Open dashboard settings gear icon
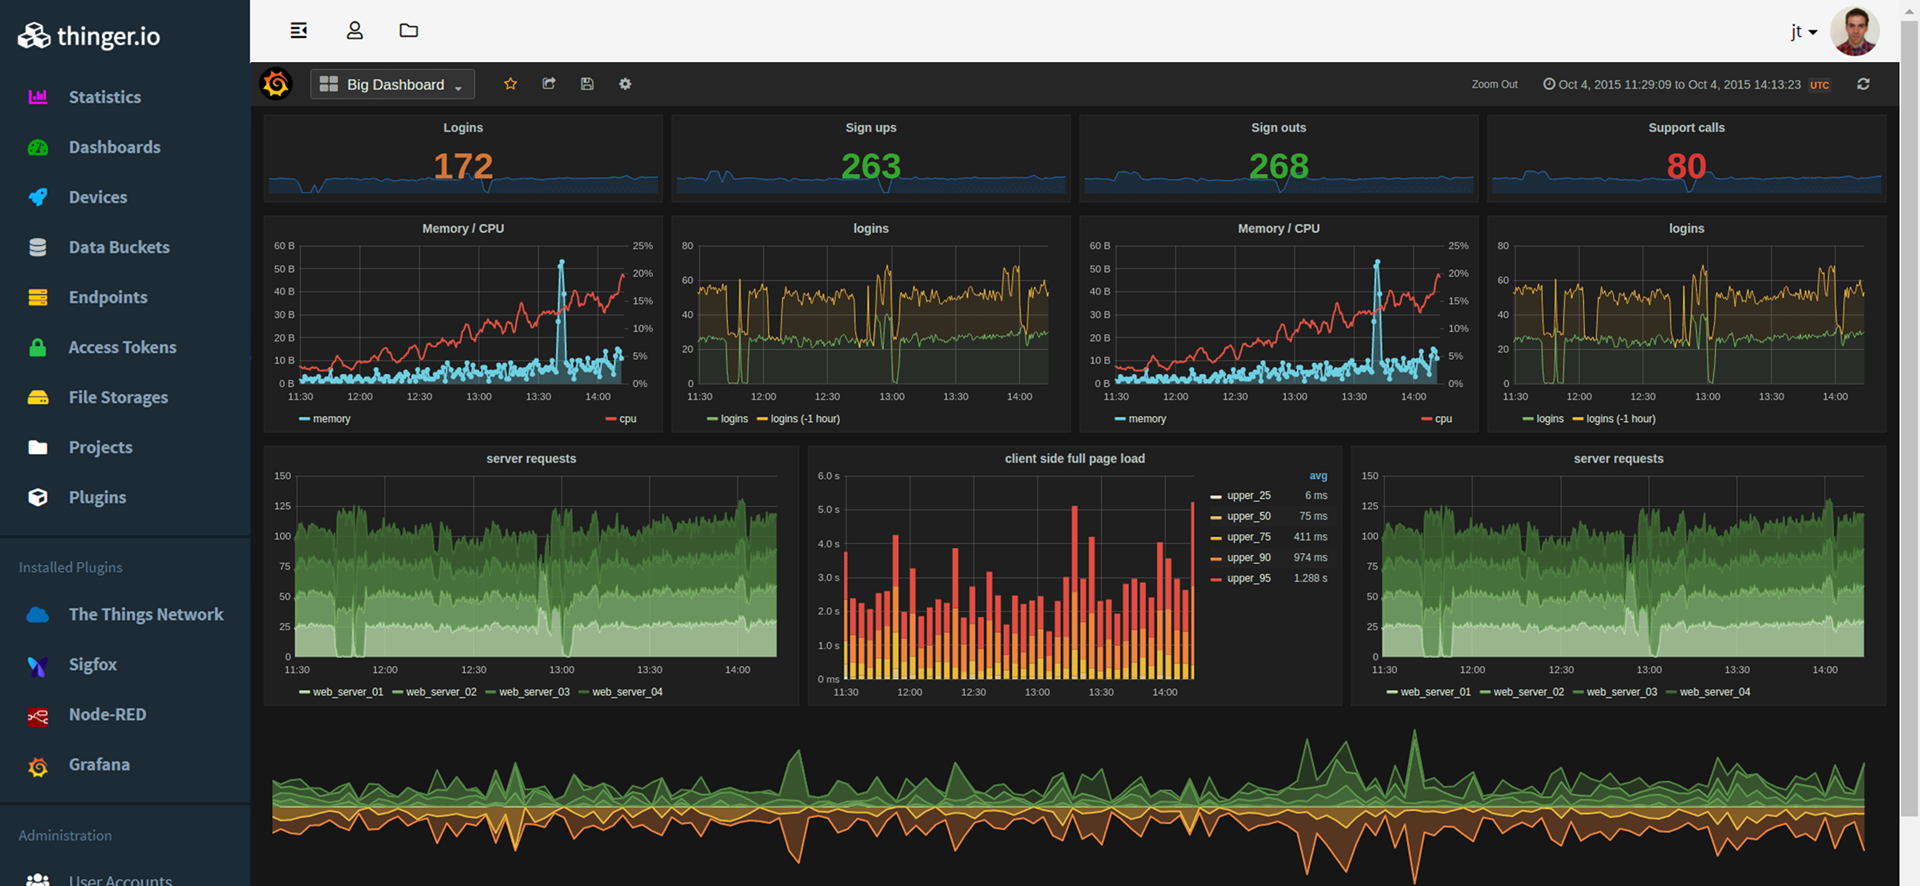 pyautogui.click(x=625, y=84)
